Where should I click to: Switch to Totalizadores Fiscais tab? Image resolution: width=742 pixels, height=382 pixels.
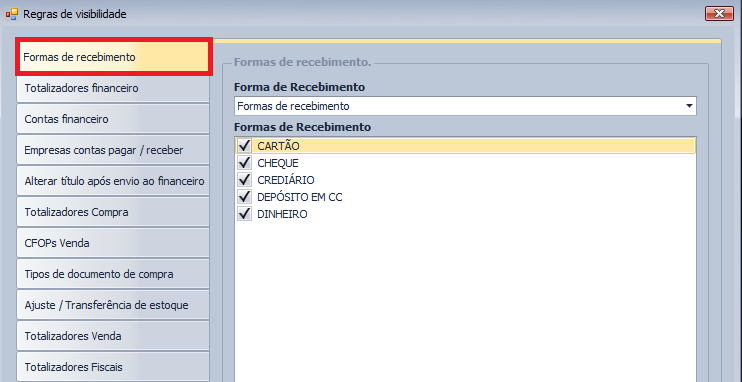pyautogui.click(x=113, y=367)
